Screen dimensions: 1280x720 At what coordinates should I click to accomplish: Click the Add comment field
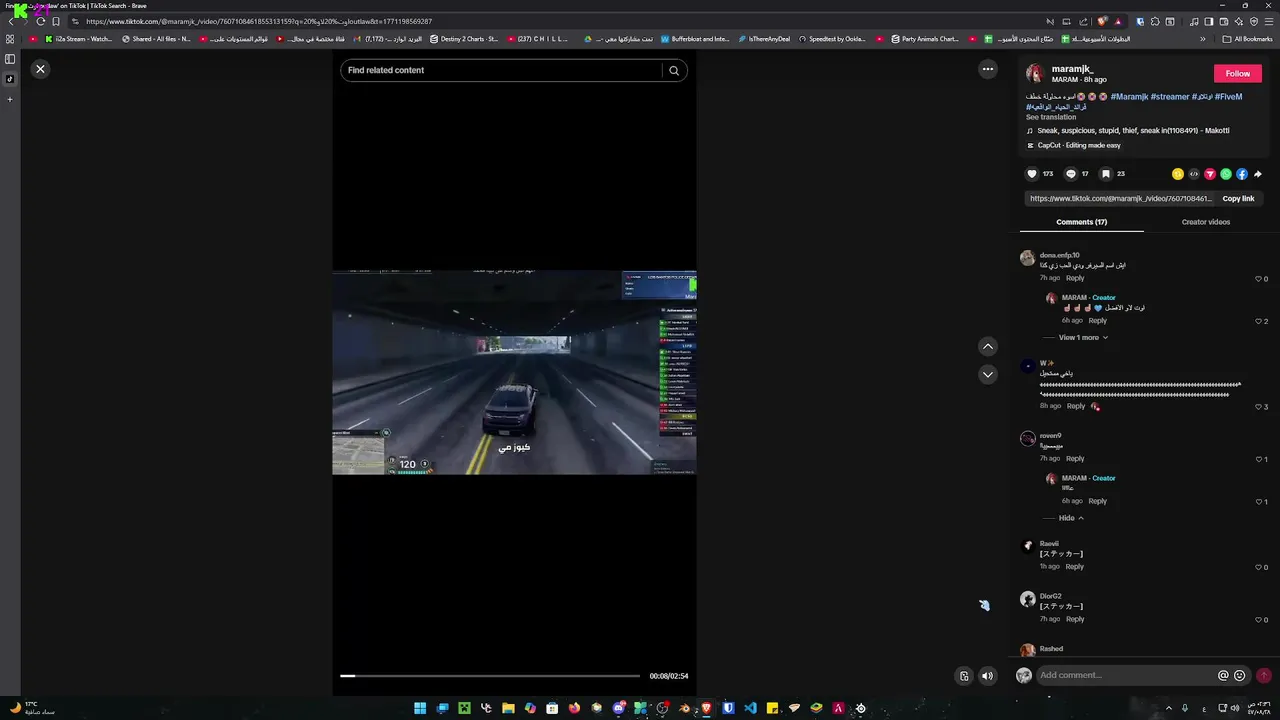(1125, 675)
